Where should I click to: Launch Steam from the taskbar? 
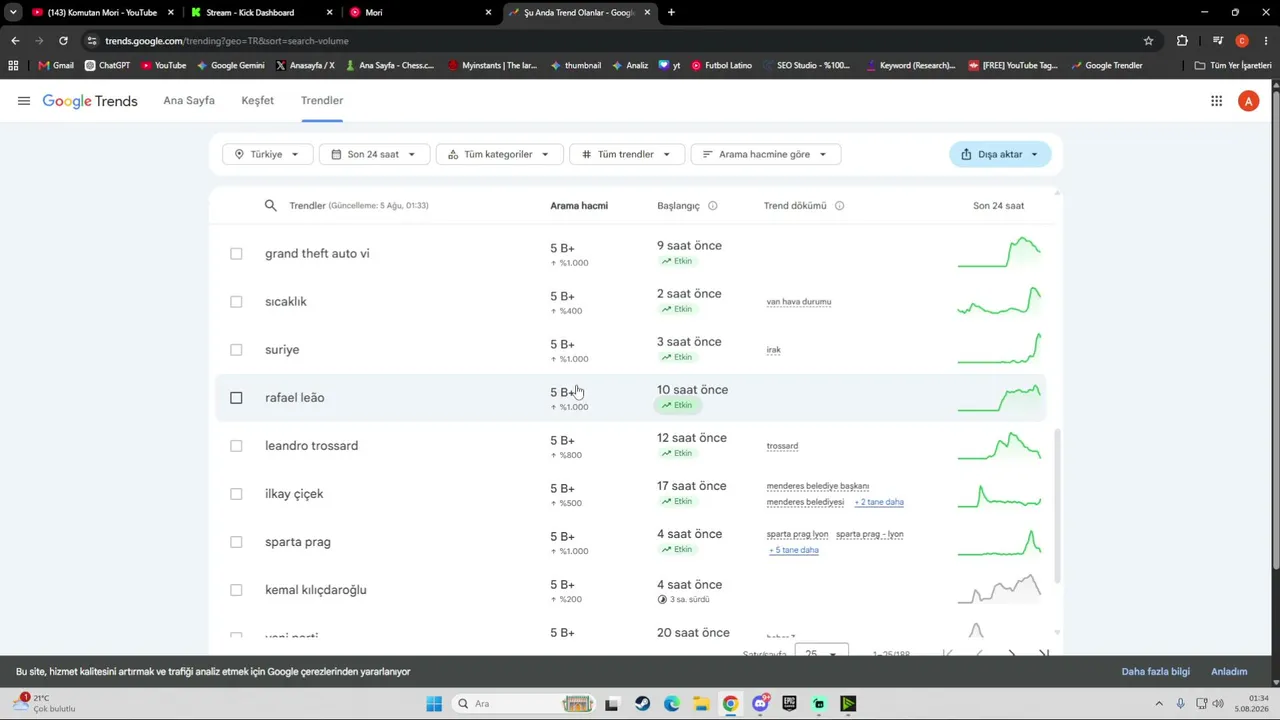642,704
